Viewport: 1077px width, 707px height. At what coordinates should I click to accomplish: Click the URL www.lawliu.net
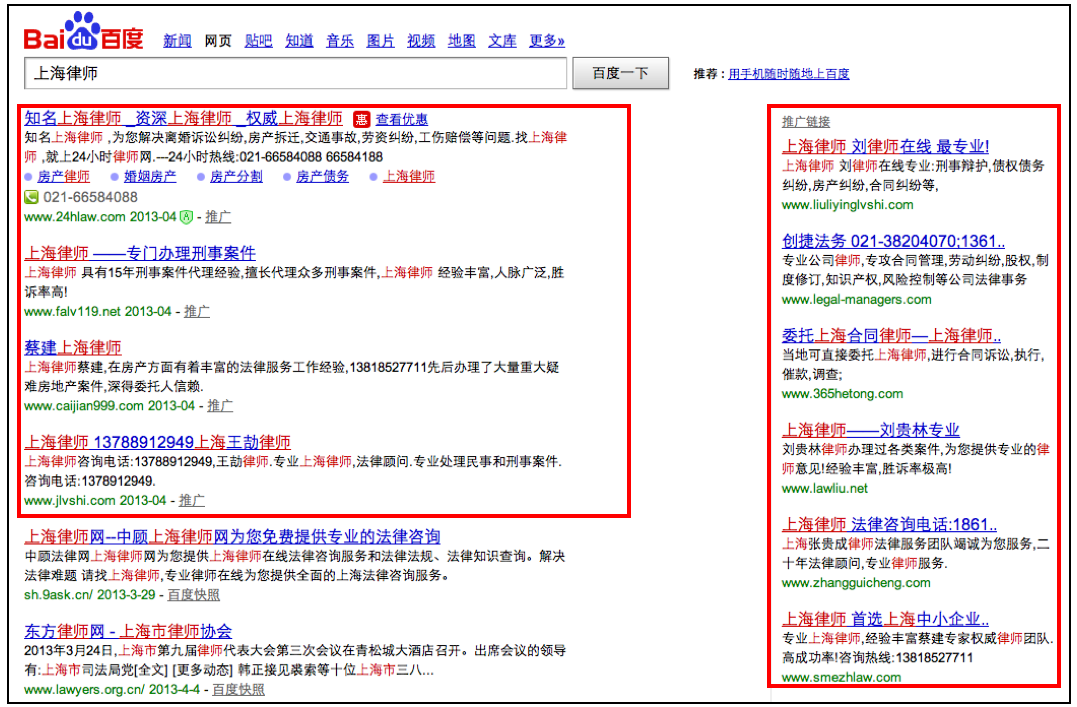click(824, 489)
